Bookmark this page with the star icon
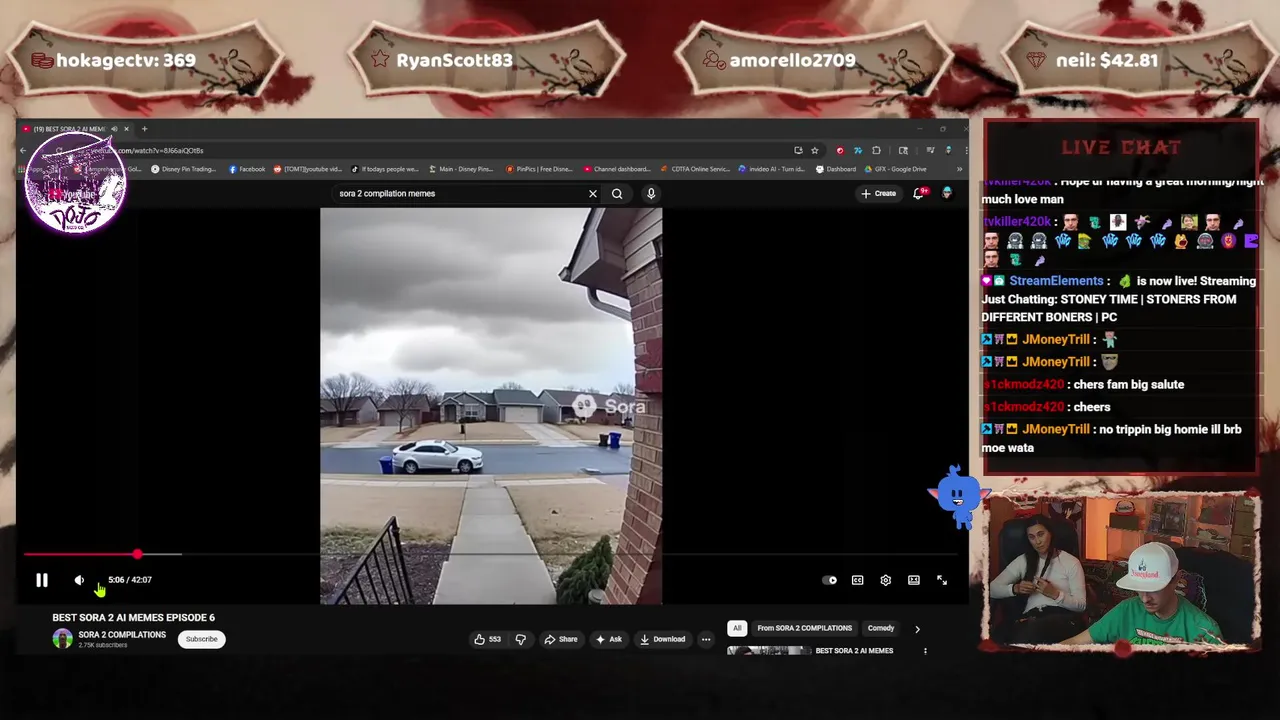The image size is (1280, 720). coord(814,151)
